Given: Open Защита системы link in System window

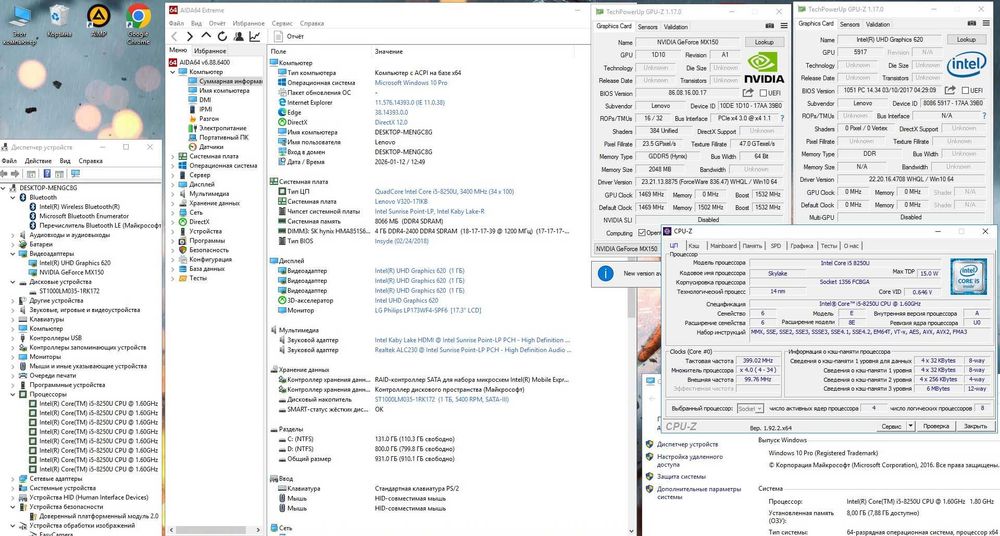Looking at the screenshot, I should (x=681, y=476).
